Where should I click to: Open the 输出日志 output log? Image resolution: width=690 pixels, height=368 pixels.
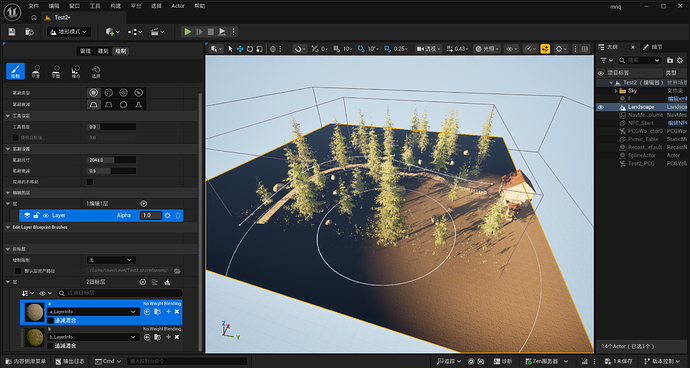70,361
